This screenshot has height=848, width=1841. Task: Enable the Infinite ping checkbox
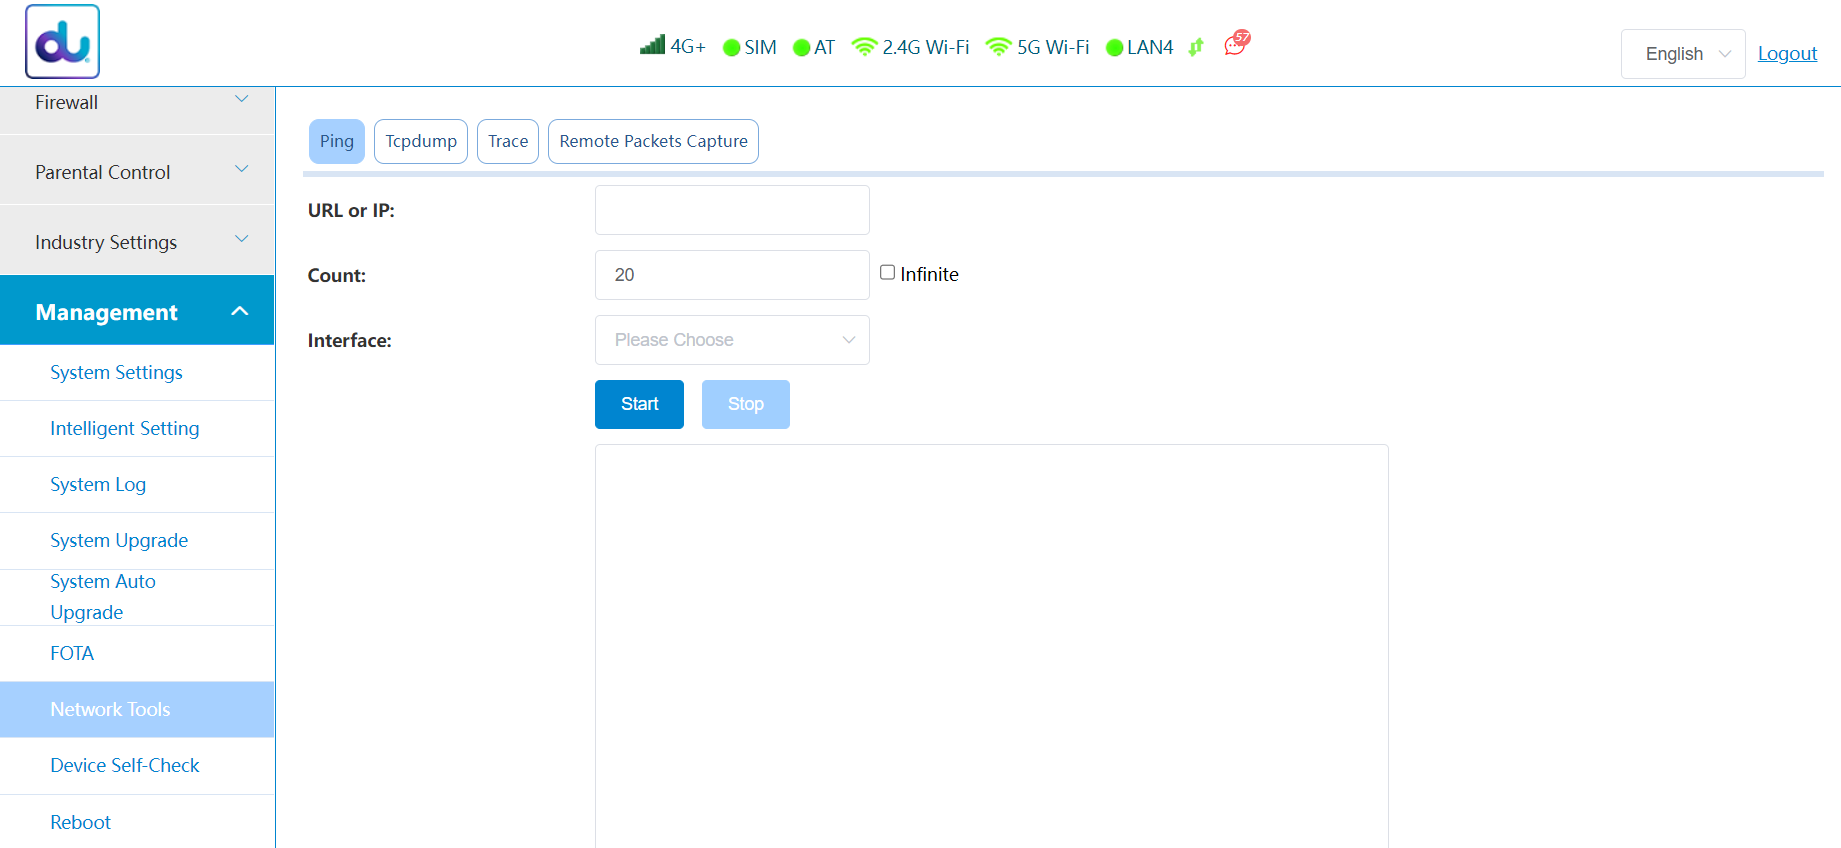point(887,273)
